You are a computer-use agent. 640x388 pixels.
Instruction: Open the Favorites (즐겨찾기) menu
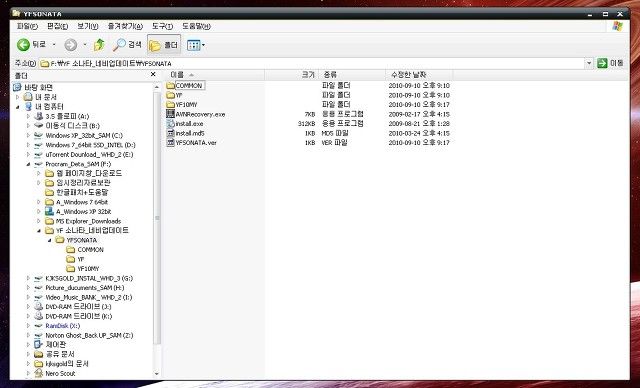click(125, 26)
